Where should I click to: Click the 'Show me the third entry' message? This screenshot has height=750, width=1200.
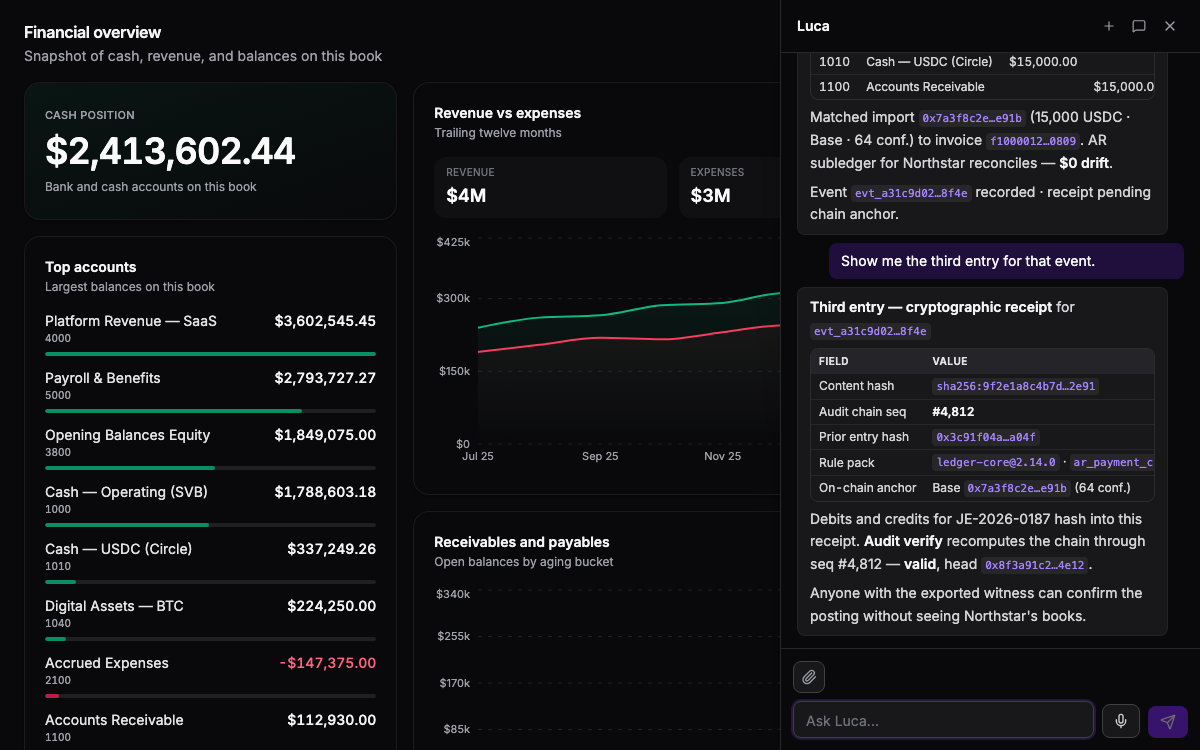click(1006, 261)
